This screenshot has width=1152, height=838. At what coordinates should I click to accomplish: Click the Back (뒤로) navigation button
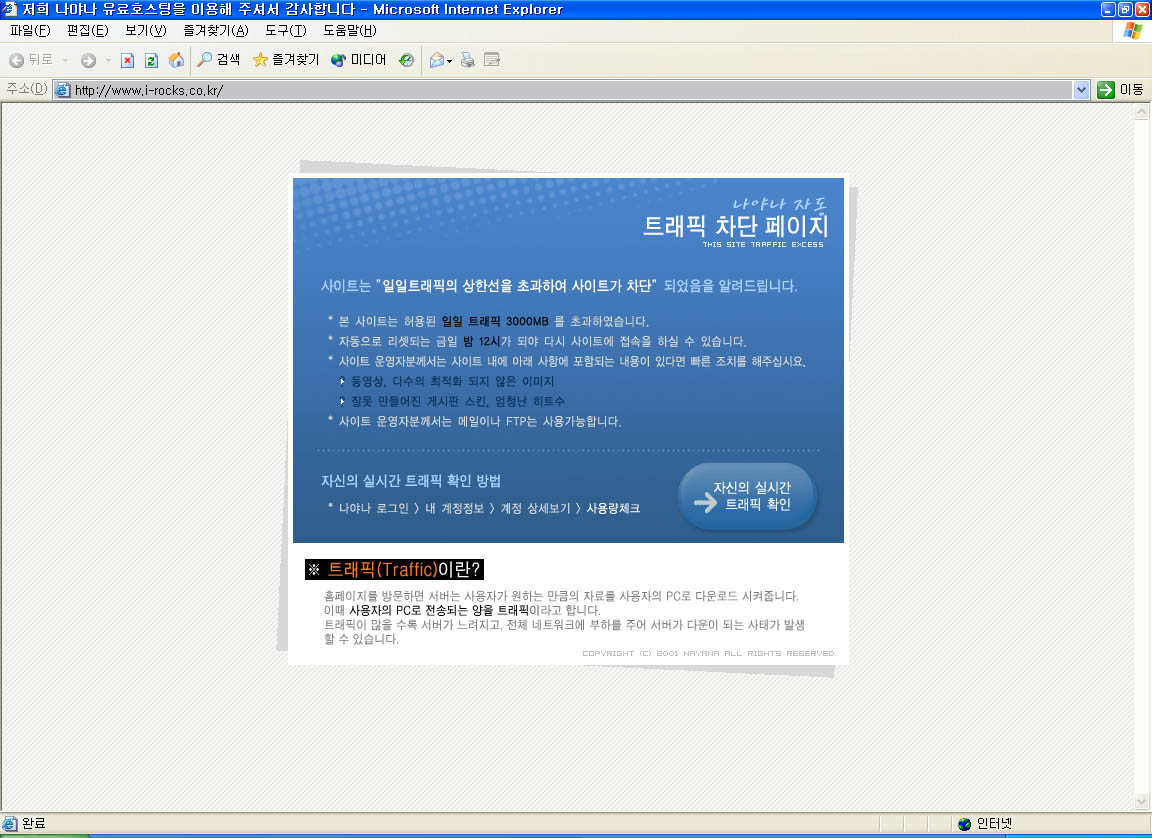[30, 60]
